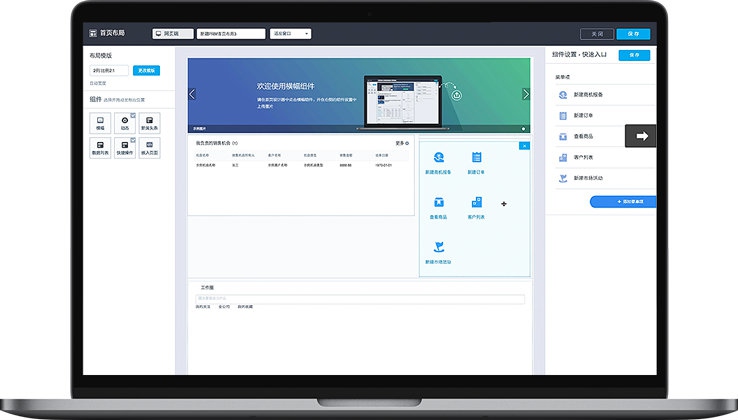Select first tab under 工作圈 input
Viewport: 738px width, 420px height.
click(203, 307)
